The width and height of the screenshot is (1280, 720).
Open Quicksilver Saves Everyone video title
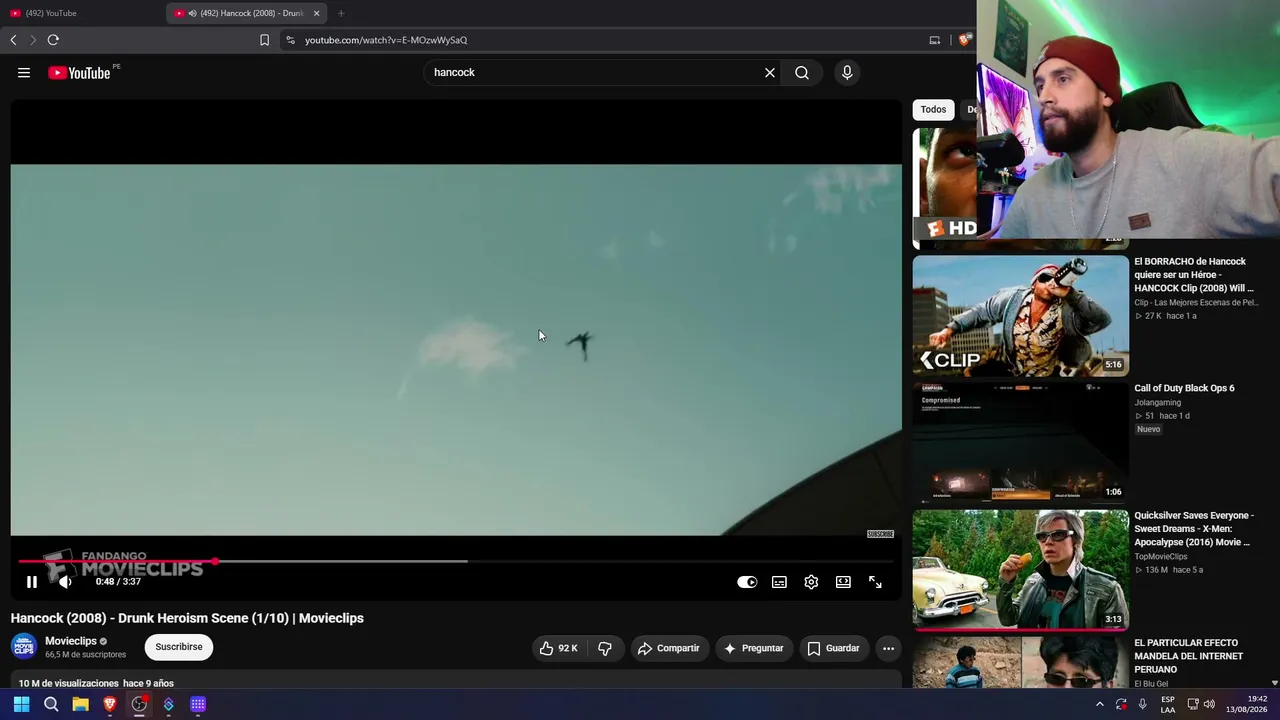pos(1194,529)
